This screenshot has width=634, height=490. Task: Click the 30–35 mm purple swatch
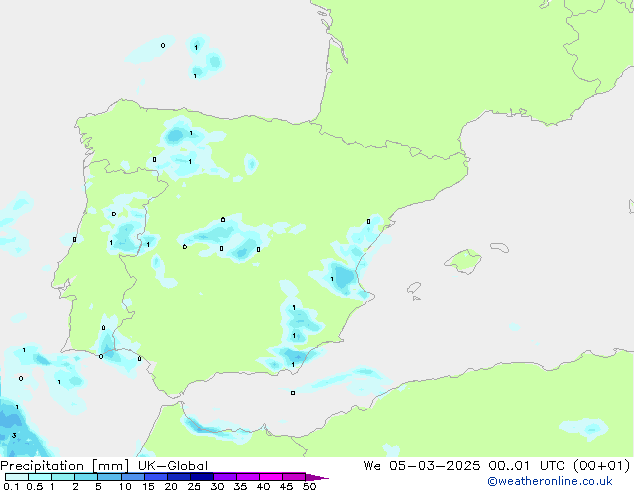224,477
